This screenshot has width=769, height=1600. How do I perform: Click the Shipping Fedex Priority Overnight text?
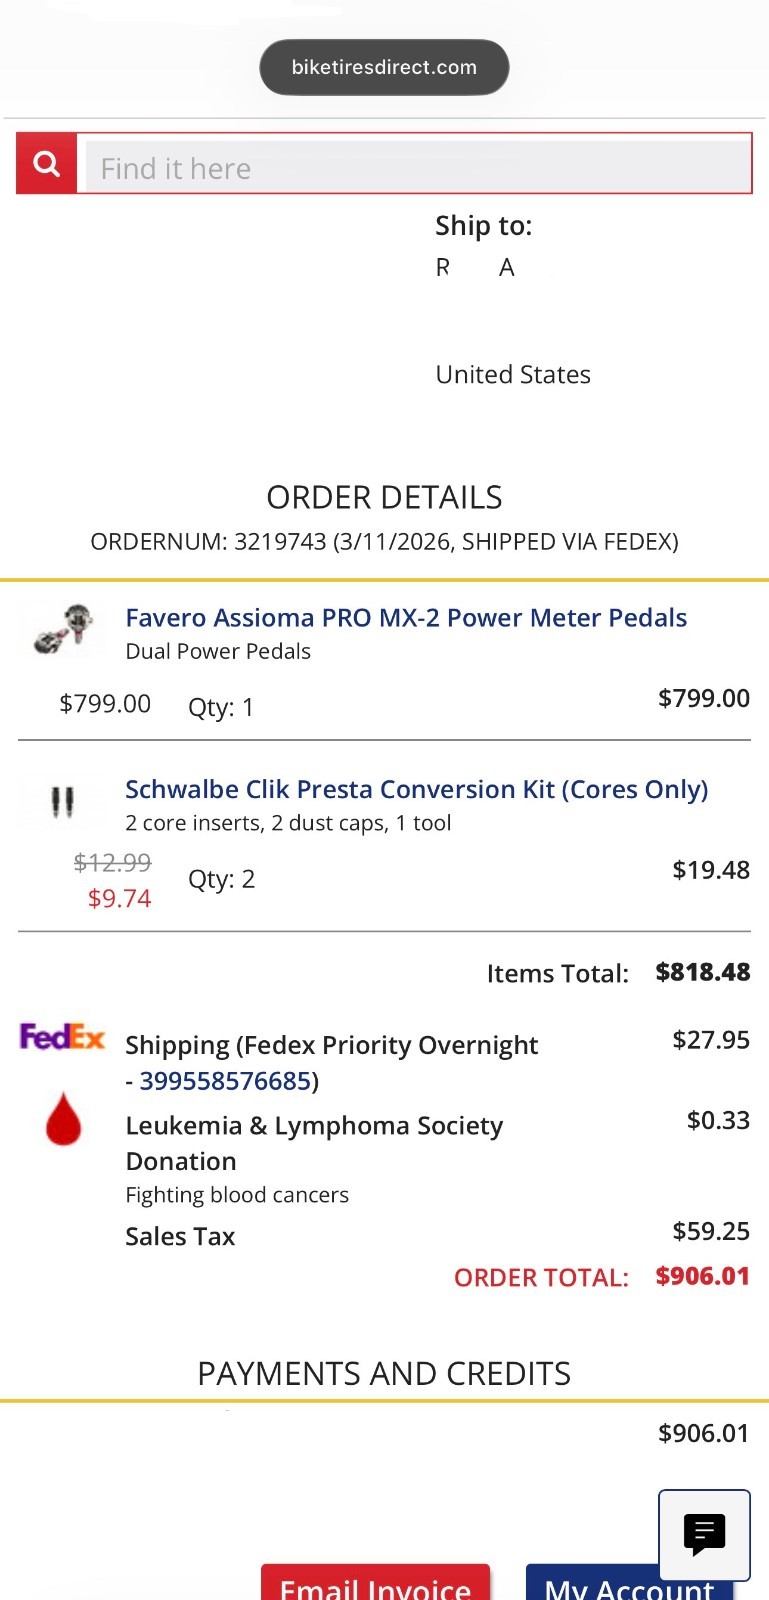point(331,1046)
